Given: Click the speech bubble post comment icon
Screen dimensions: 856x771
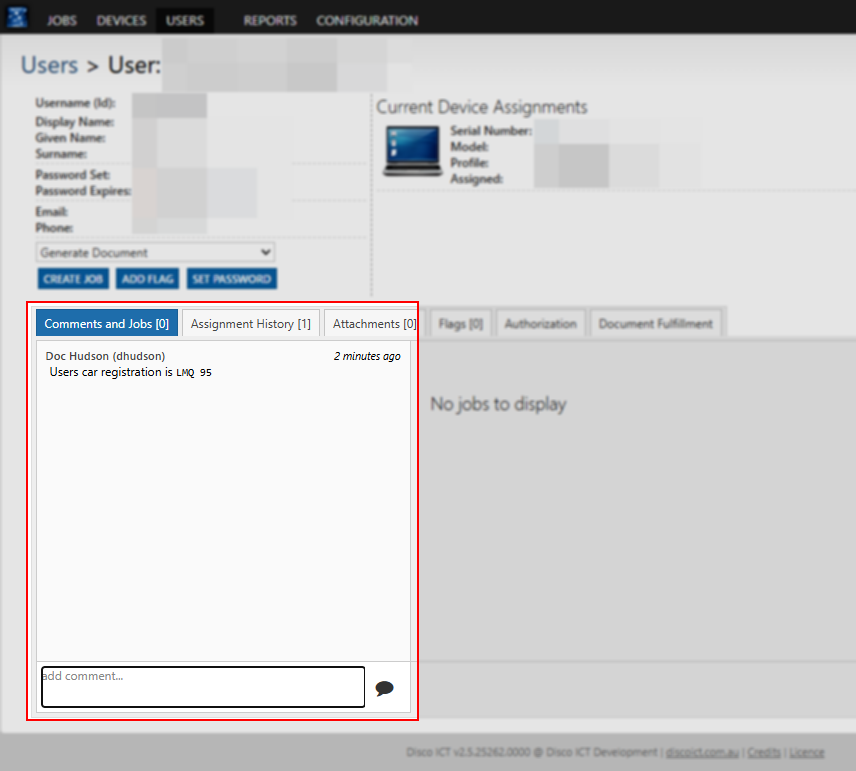Looking at the screenshot, I should [384, 688].
